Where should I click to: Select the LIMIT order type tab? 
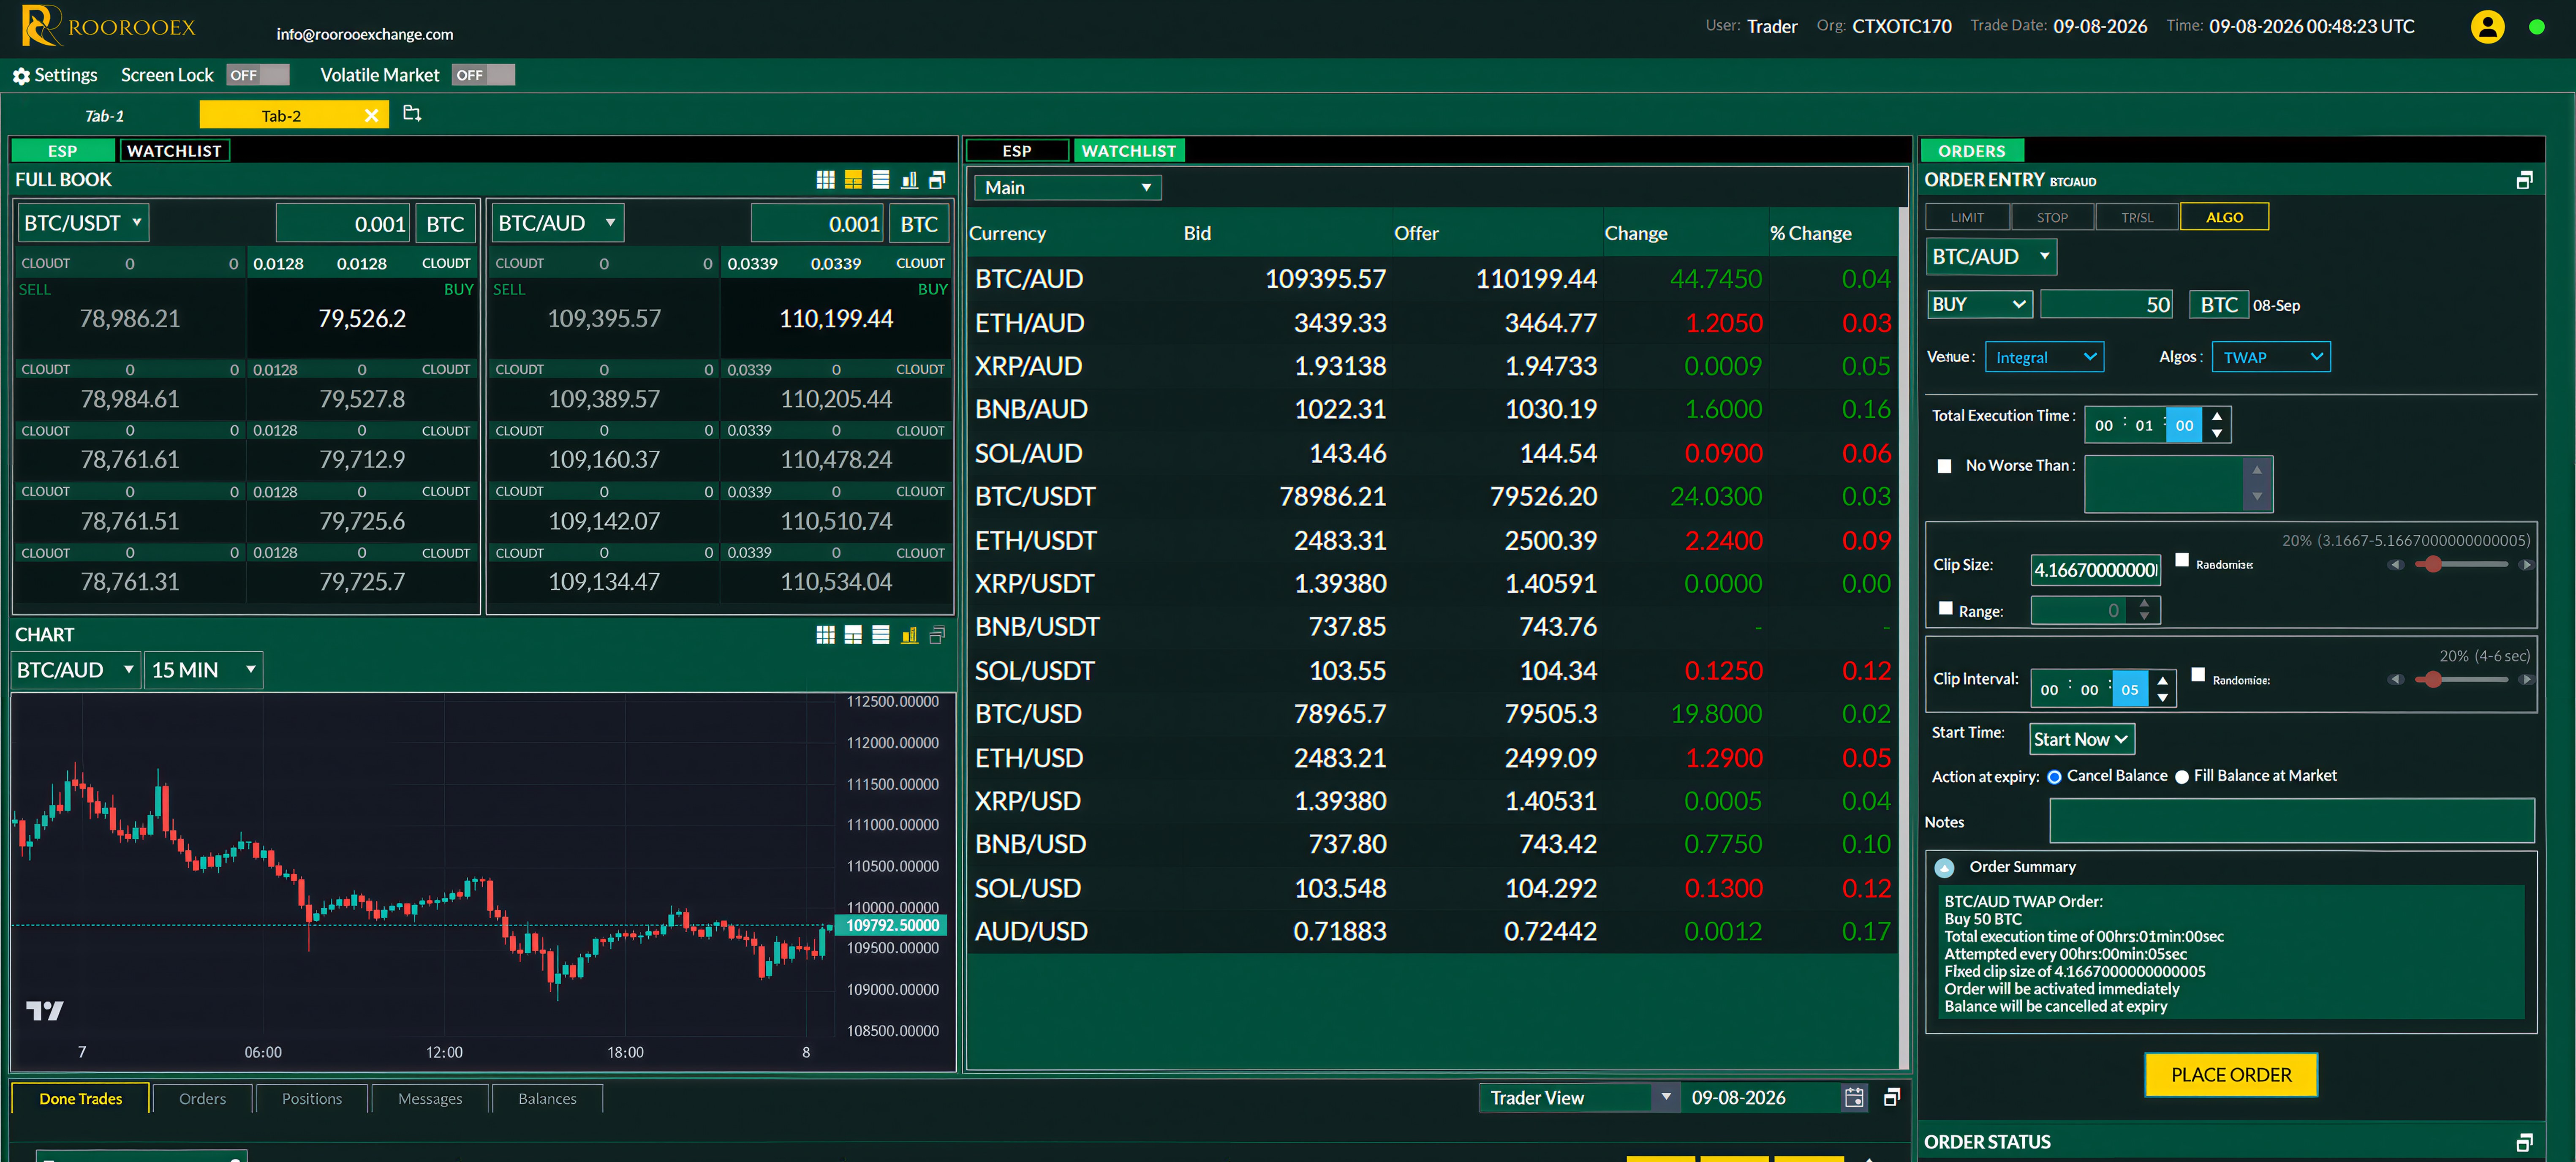(1967, 218)
